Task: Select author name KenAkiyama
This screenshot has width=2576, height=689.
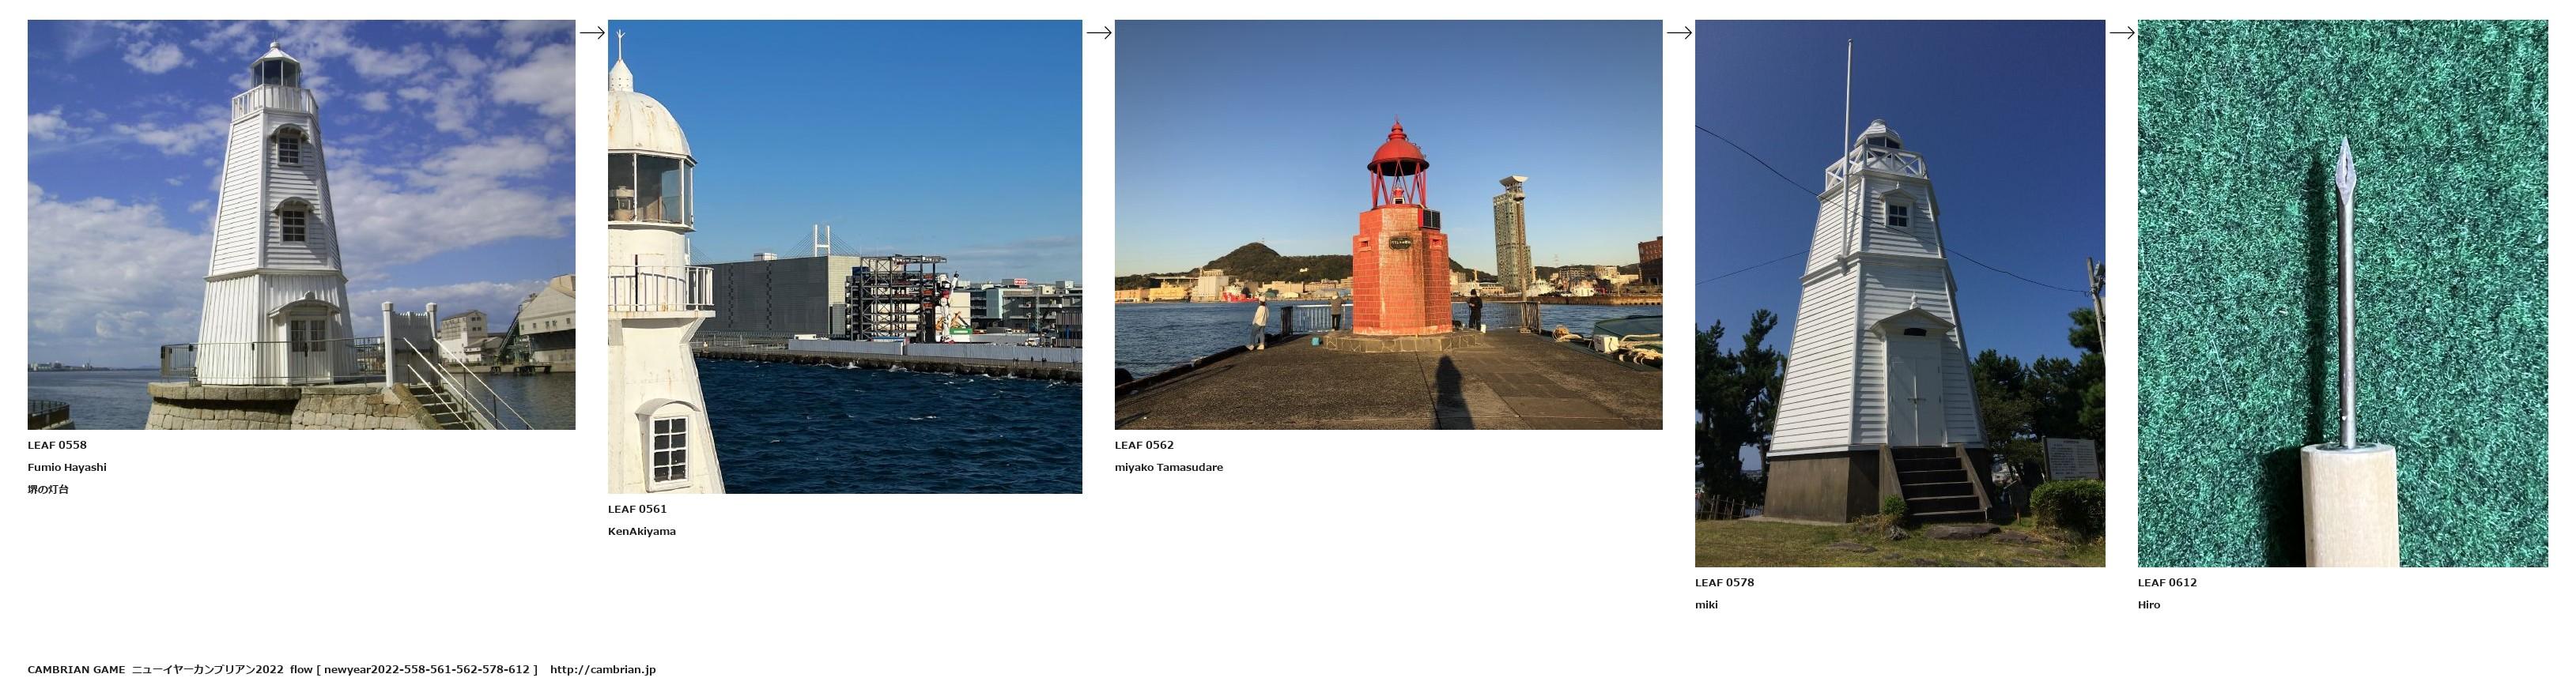Action: (641, 531)
